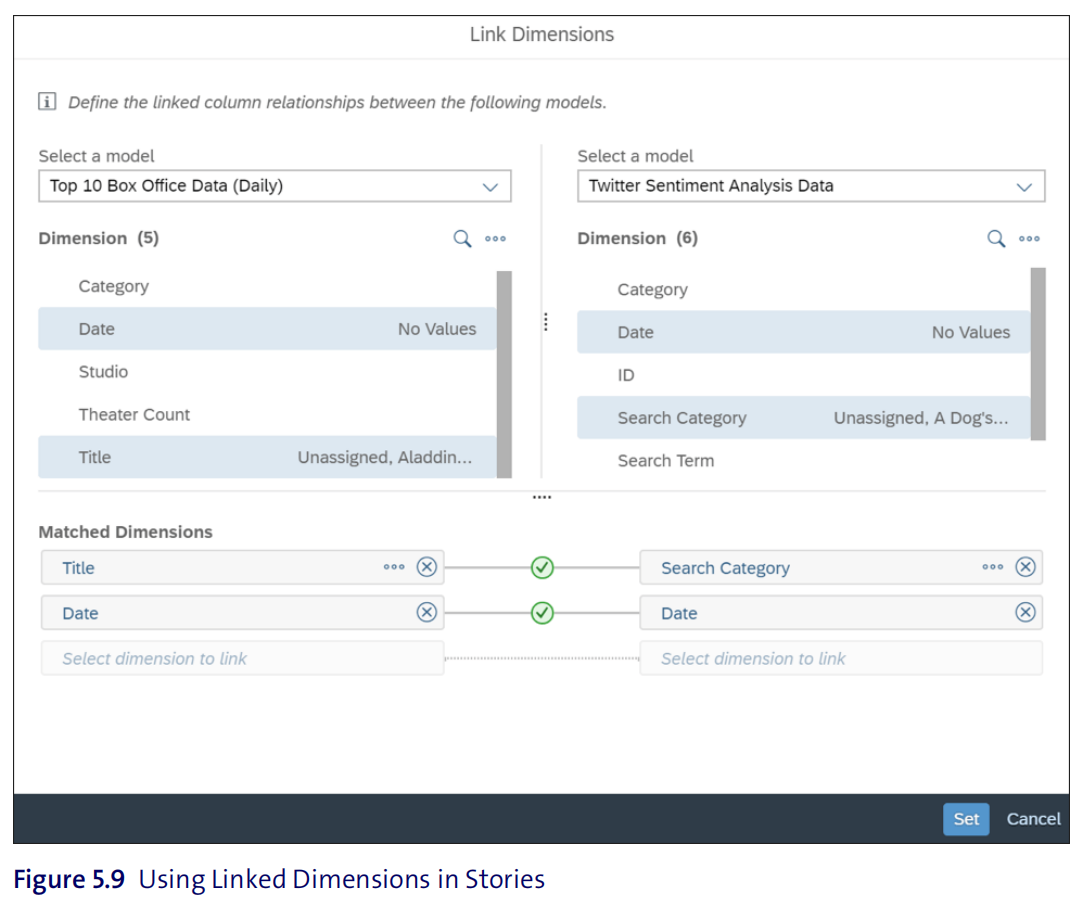Open the Top 10 Box Office model dropdown
This screenshot has width=1085, height=907.
[275, 186]
